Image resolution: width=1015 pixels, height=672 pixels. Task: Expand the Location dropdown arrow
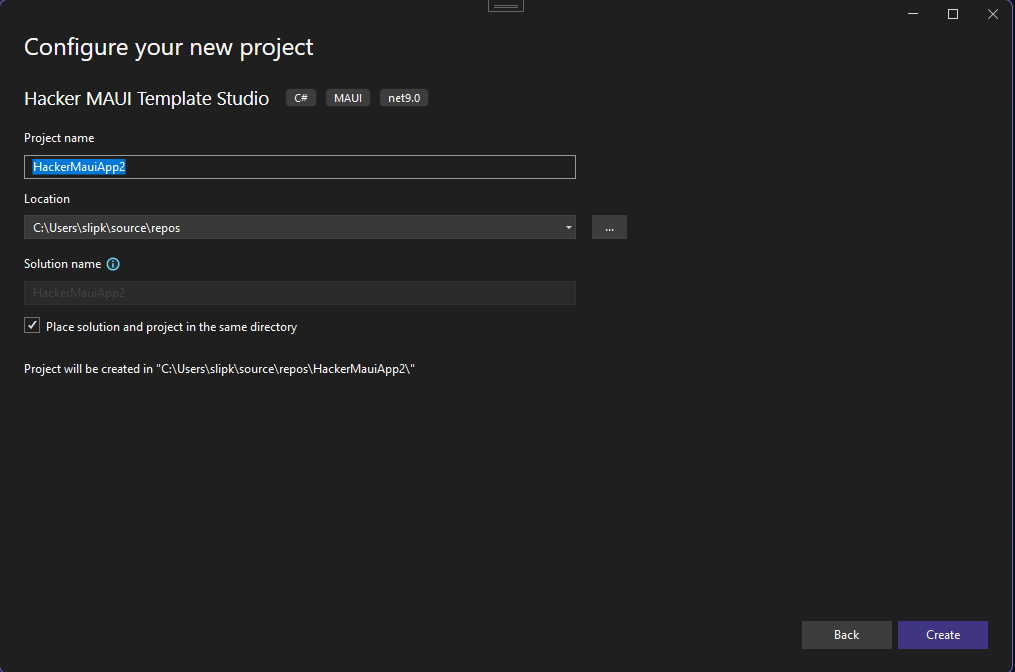[x=568, y=227]
